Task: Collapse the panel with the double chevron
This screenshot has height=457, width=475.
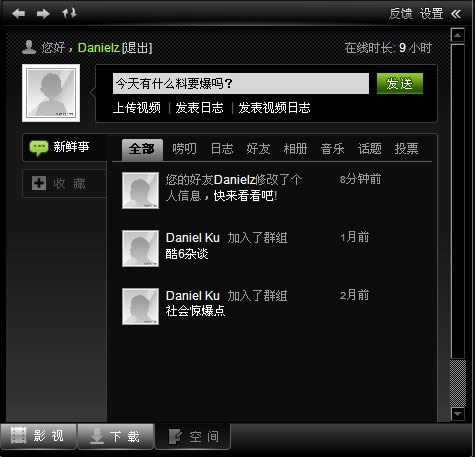Action: click(x=456, y=14)
